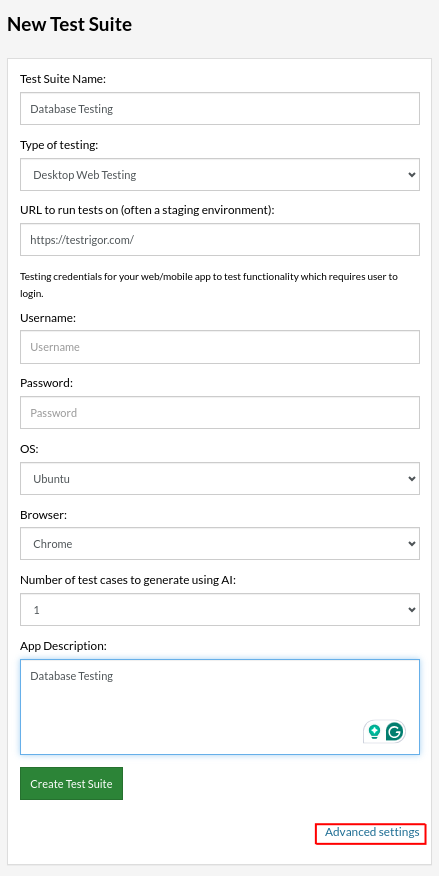Click the 'Password:' label text
The width and height of the screenshot is (439, 876).
click(47, 383)
